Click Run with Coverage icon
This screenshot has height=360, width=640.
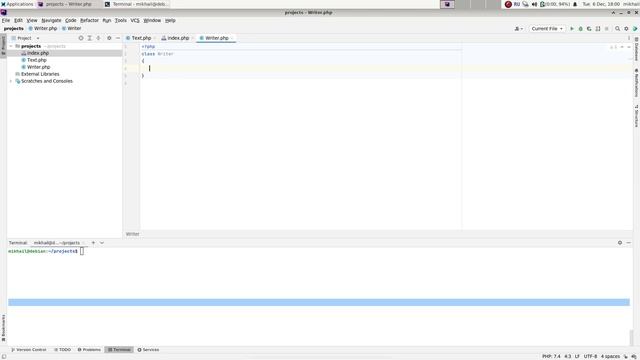point(589,29)
